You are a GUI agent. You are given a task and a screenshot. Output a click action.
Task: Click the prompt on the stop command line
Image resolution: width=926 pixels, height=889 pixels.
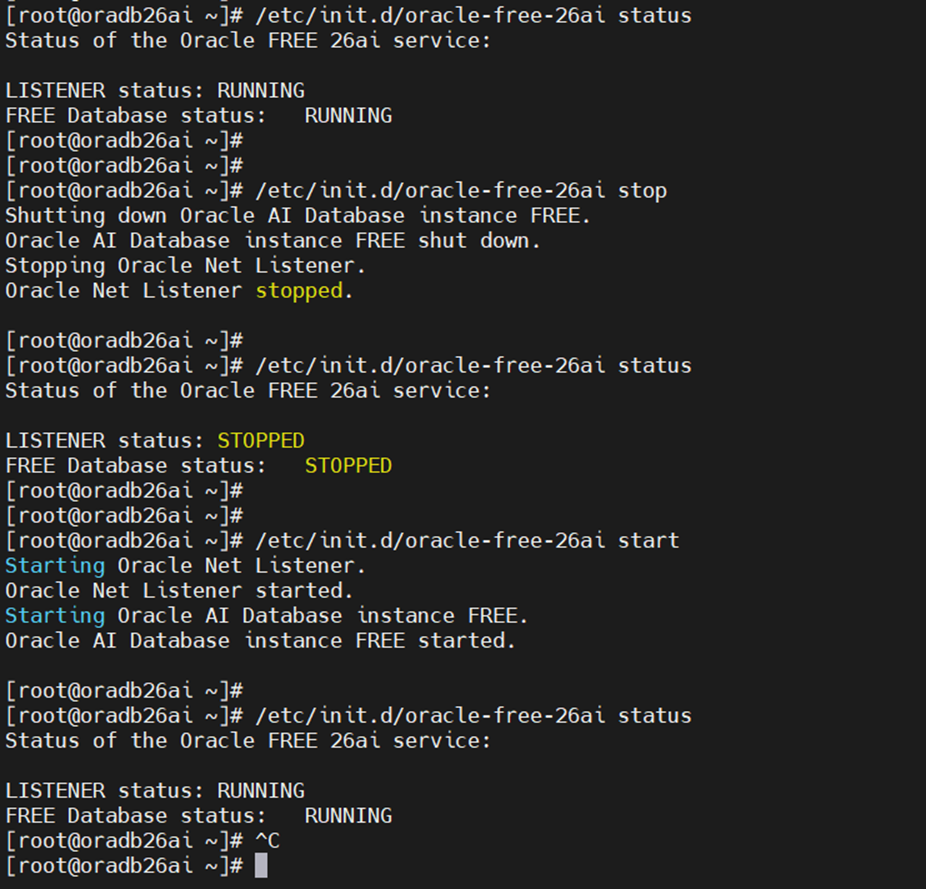point(124,191)
